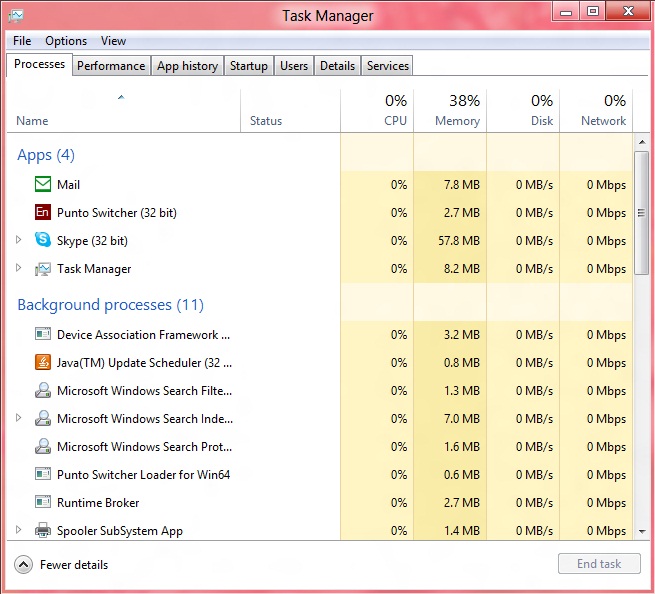Switch to the Services tab

[388, 66]
